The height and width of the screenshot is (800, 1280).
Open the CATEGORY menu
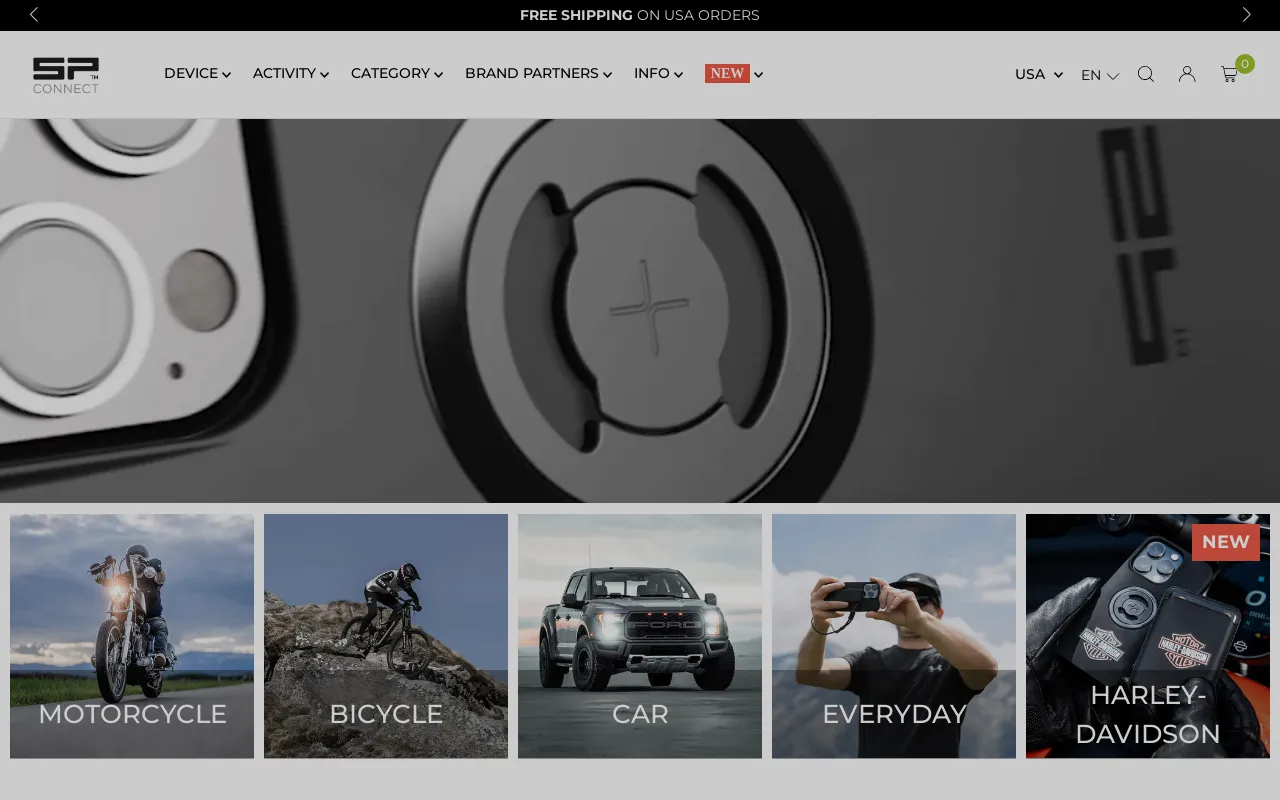396,73
